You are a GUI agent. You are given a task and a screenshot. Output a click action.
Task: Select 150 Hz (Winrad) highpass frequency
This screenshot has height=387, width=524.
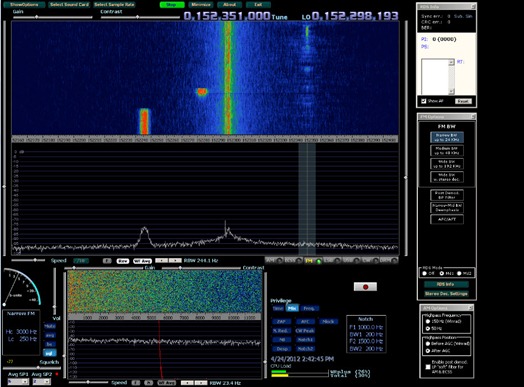(428, 321)
